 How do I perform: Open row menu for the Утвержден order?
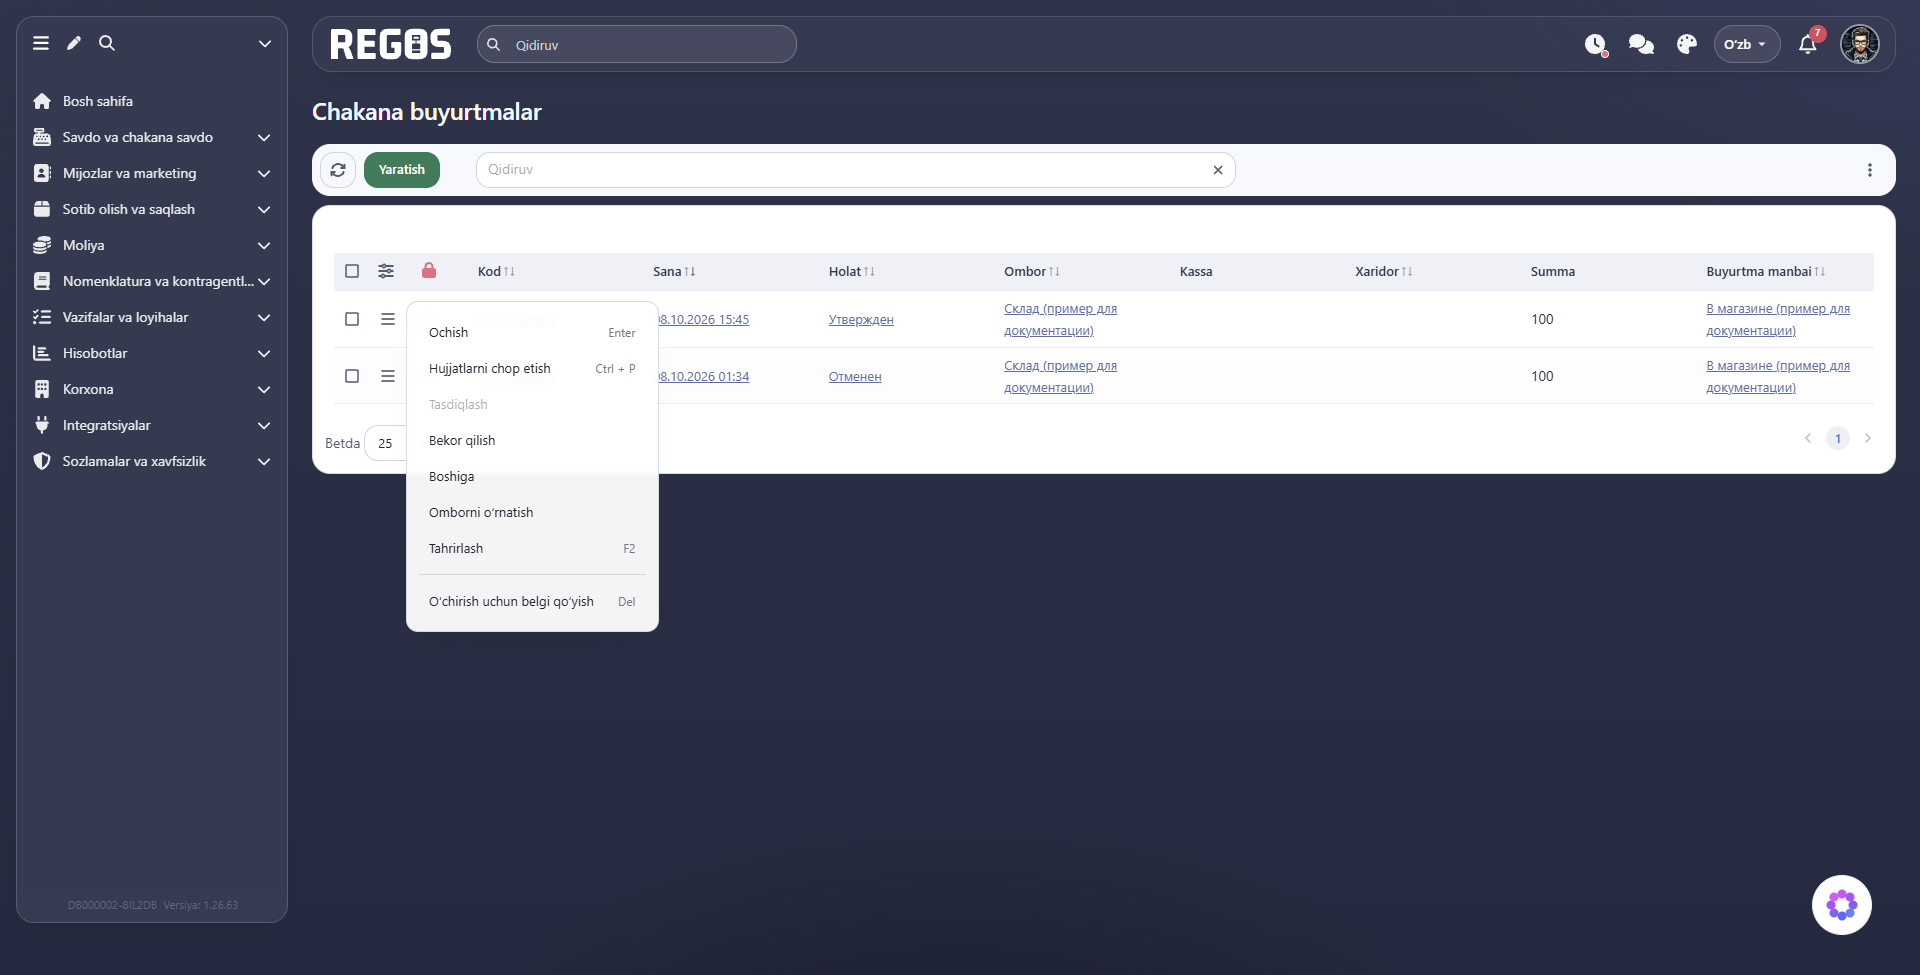coord(388,319)
